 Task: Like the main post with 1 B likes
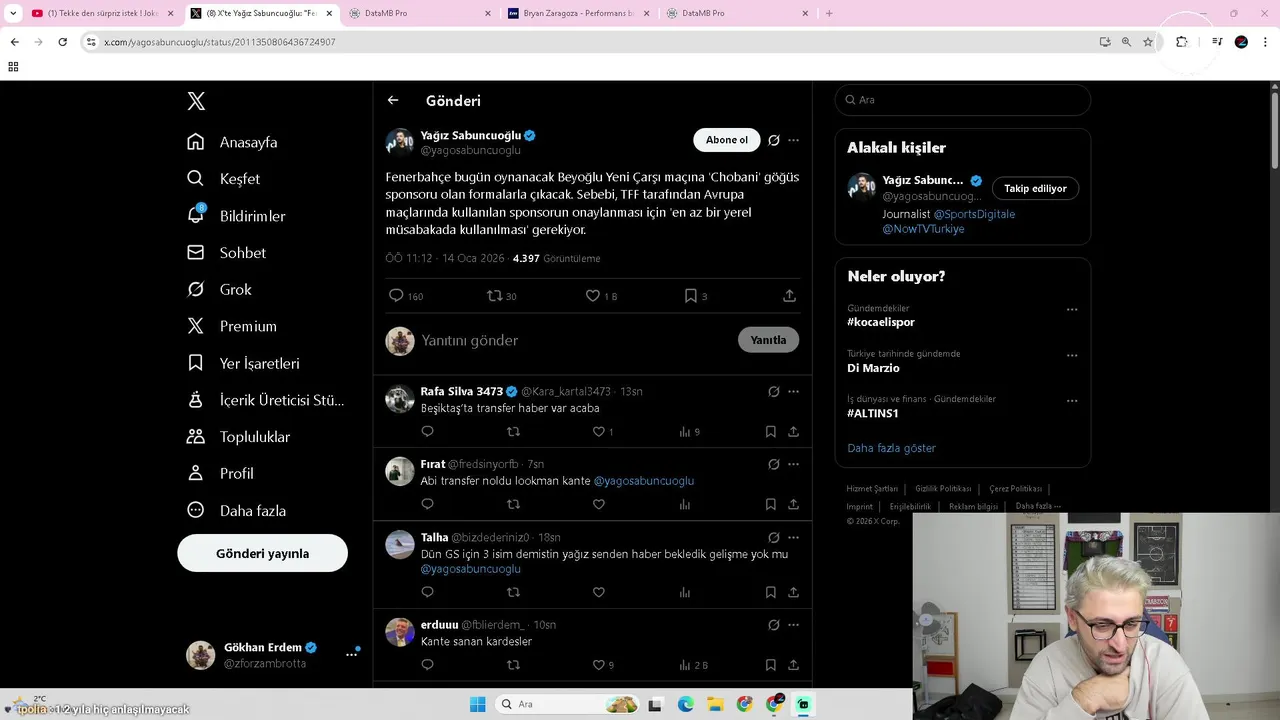601,296
